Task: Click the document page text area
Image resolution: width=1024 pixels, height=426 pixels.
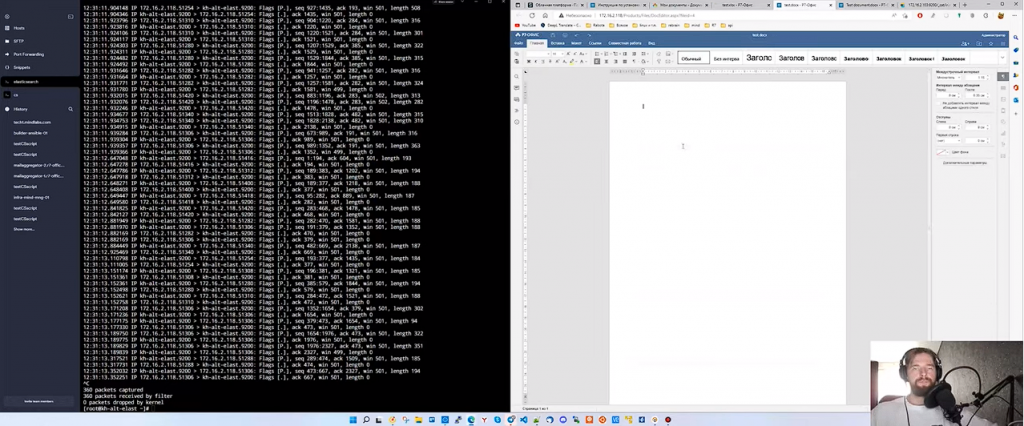Action: [728, 242]
